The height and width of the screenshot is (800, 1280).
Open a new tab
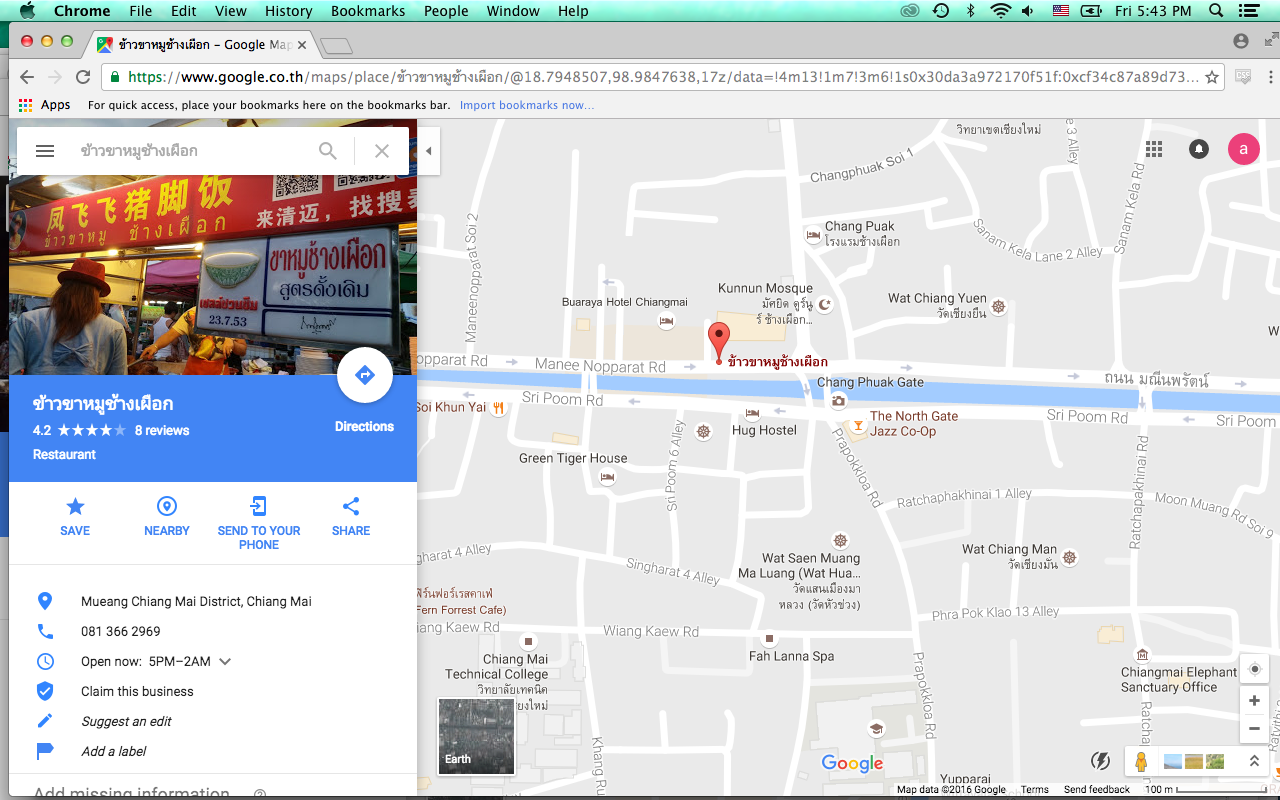(338, 45)
